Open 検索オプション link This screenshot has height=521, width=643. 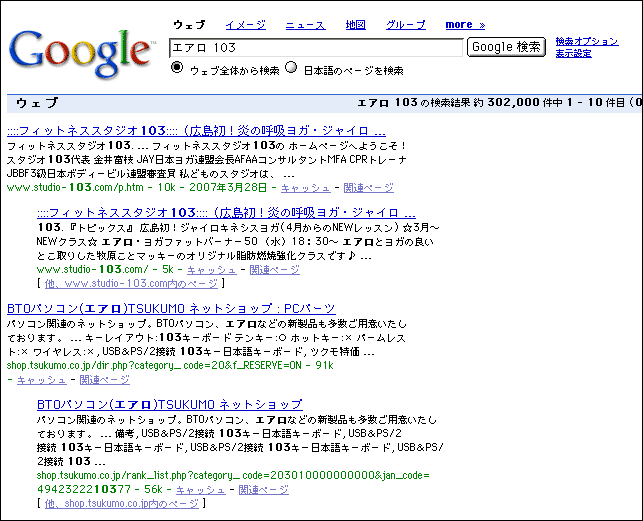587,41
